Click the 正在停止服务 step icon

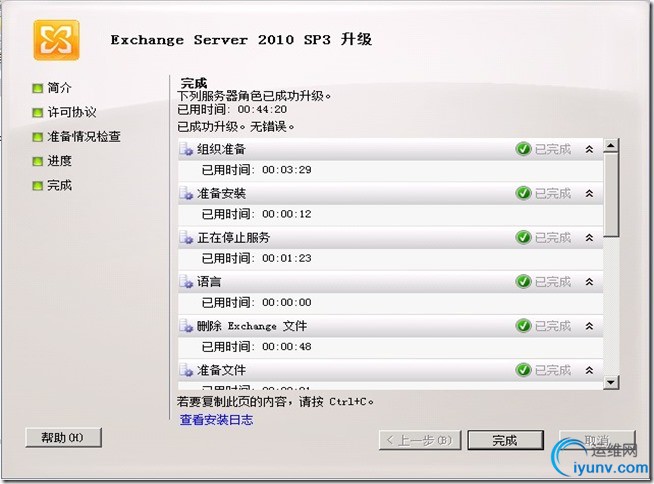pyautogui.click(x=186, y=237)
